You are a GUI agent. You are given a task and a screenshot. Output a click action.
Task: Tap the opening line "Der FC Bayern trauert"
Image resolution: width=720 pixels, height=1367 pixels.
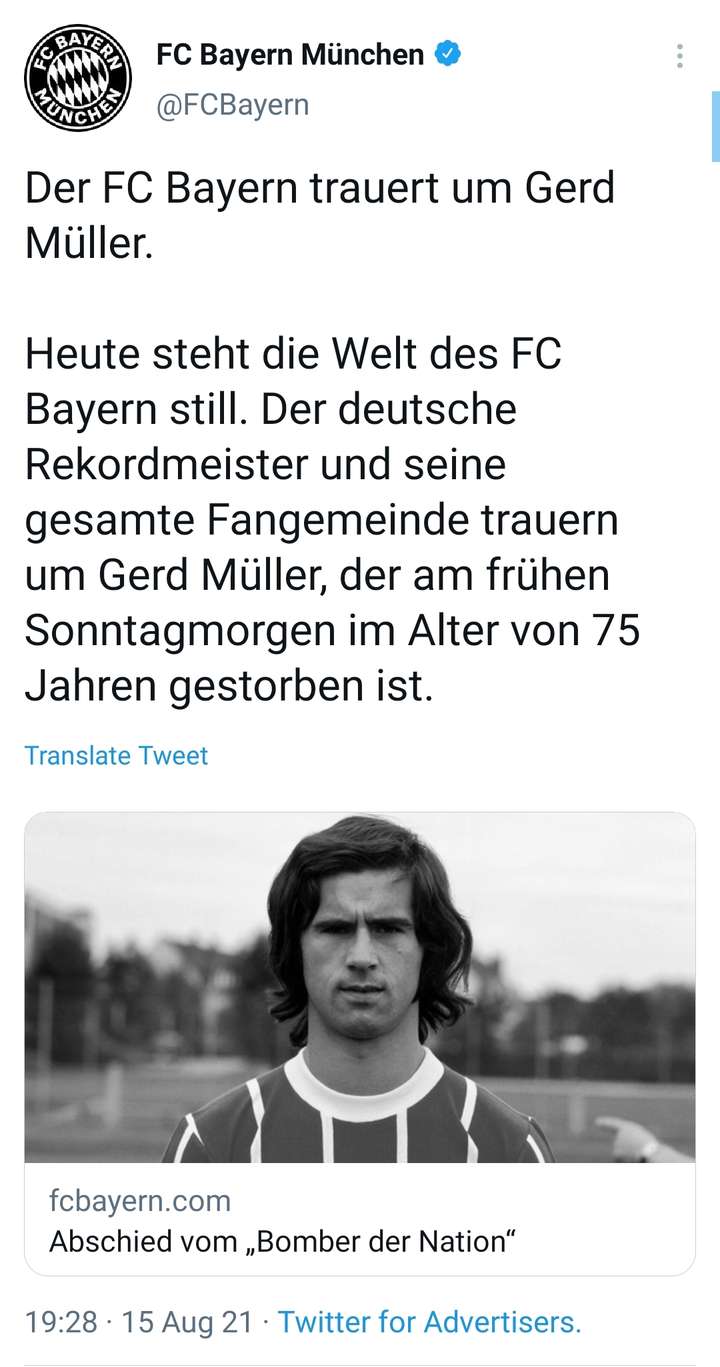(x=319, y=188)
